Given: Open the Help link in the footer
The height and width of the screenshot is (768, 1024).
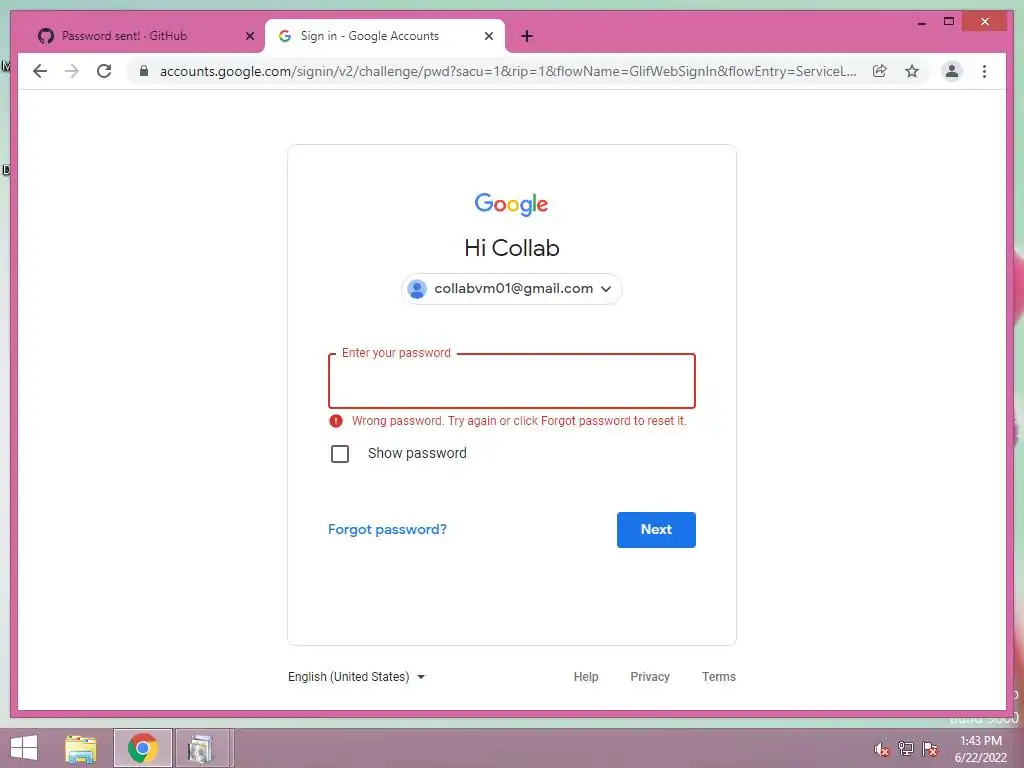Looking at the screenshot, I should [x=586, y=677].
